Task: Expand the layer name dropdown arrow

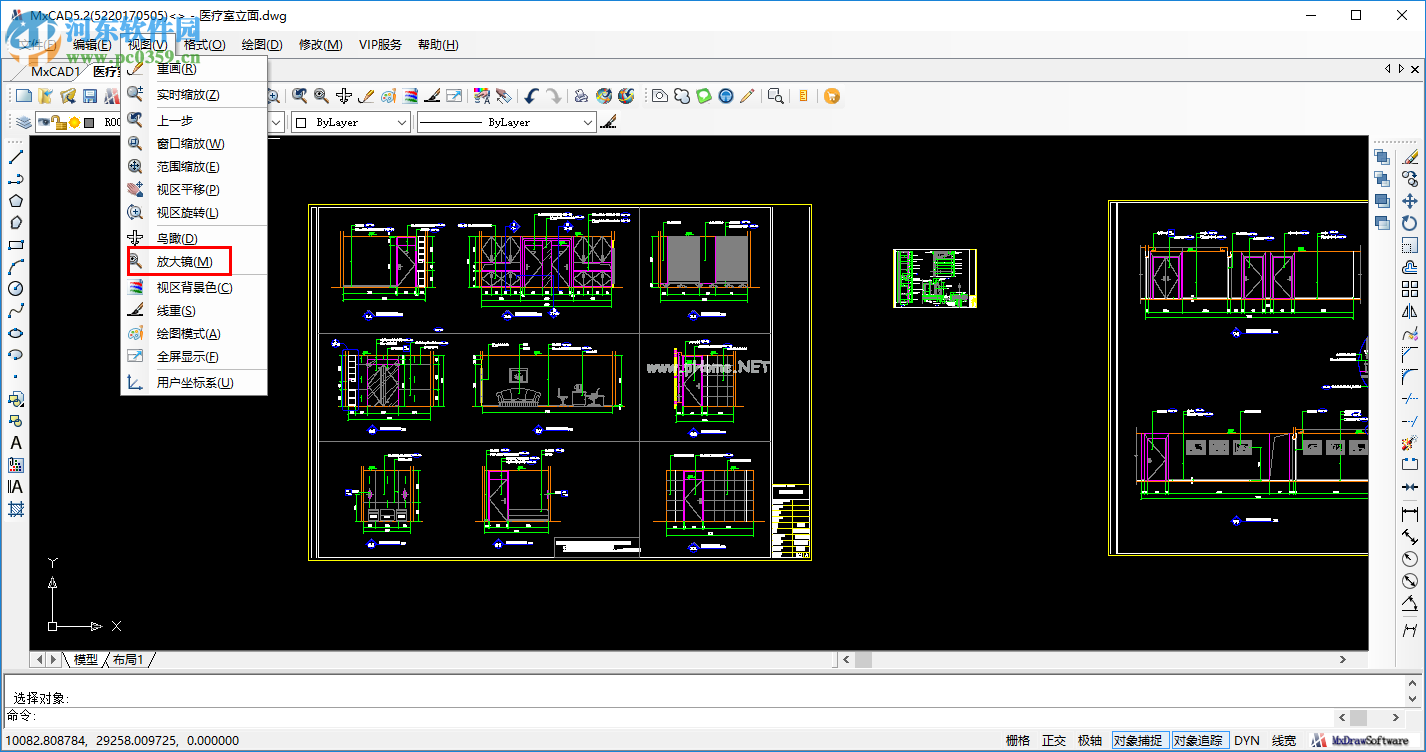Action: [276, 122]
